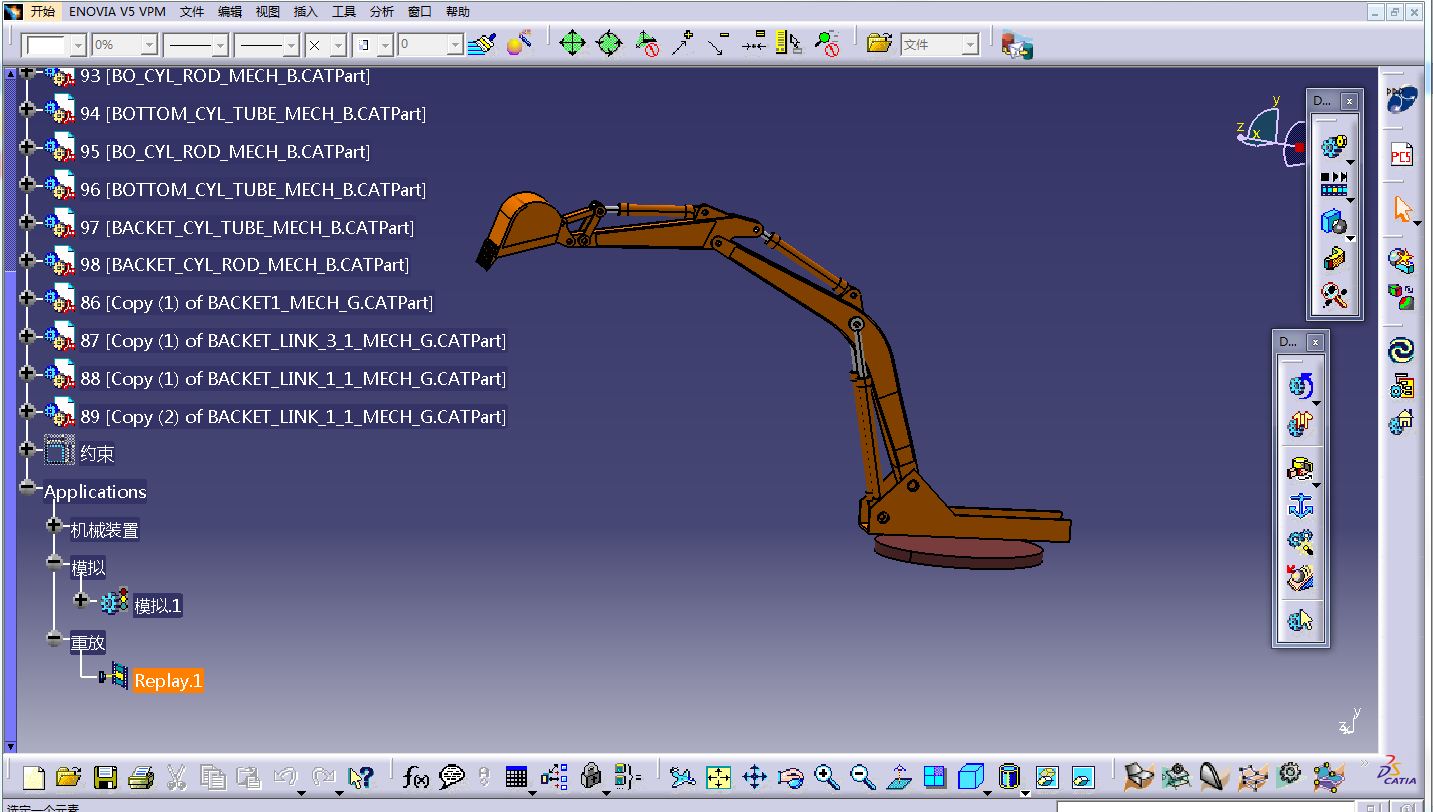Click the red PCS icon
The width and height of the screenshot is (1433, 812).
coord(1401,156)
